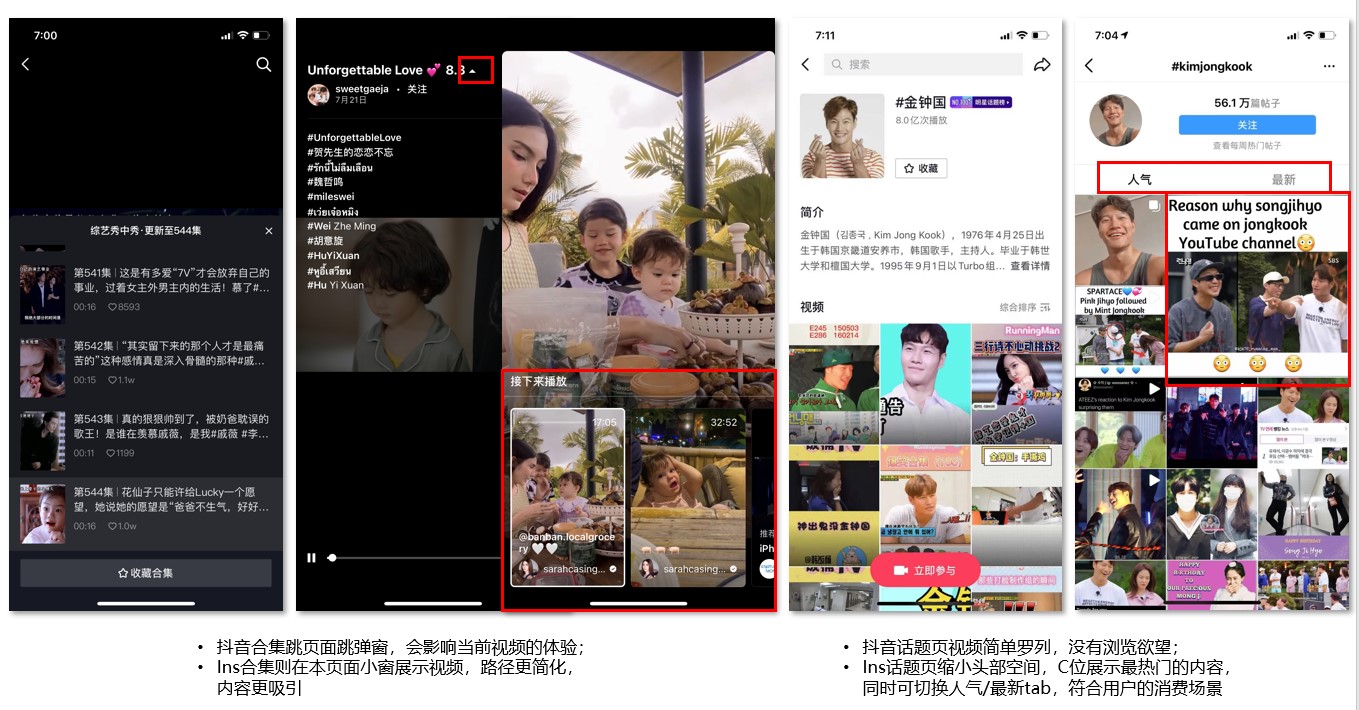This screenshot has width=1359, height=710.
Task: Switch to 人气 tab
Action: pos(1140,179)
